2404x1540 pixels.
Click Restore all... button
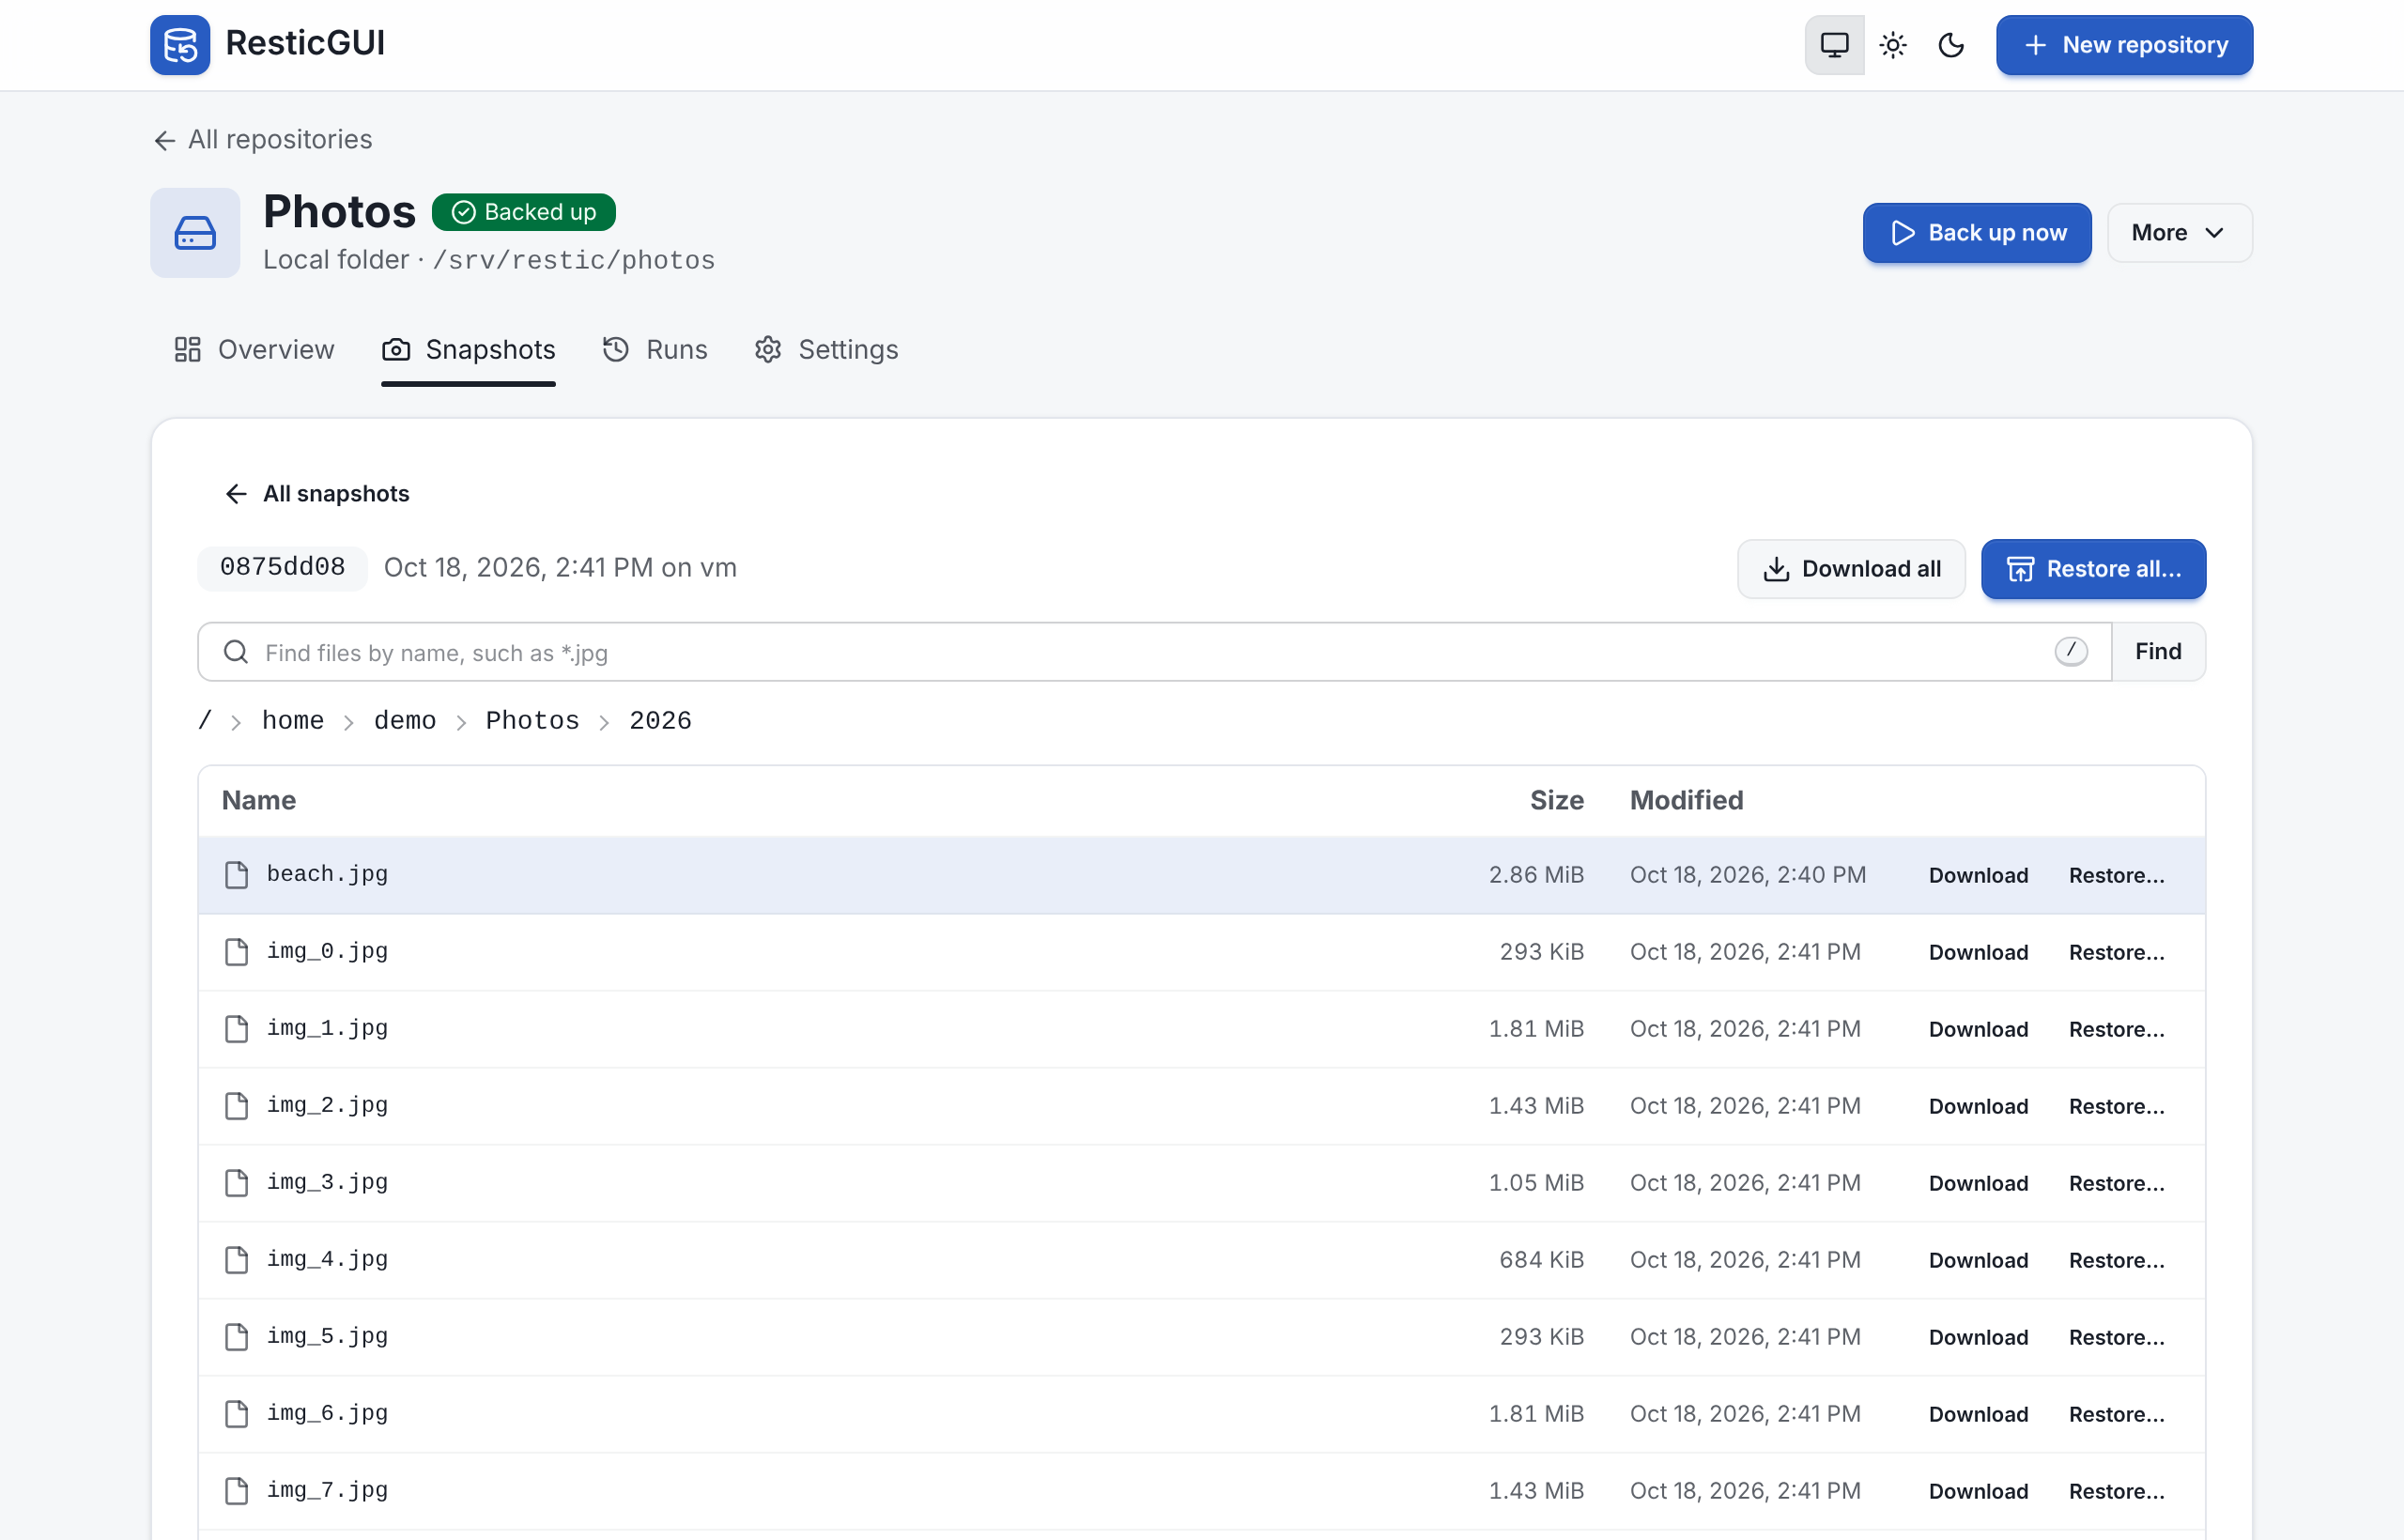pos(2093,569)
